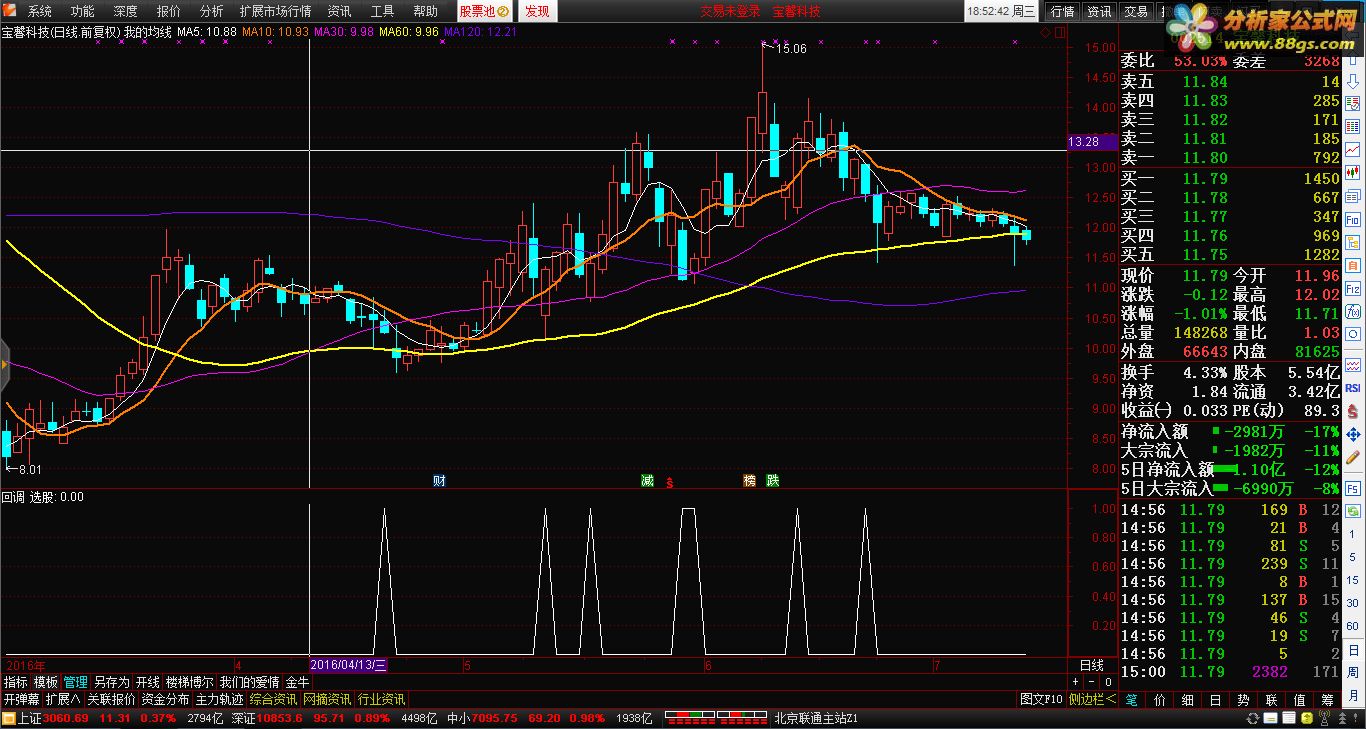Click the RSI indicator icon
The width and height of the screenshot is (1366, 729).
click(x=1353, y=386)
